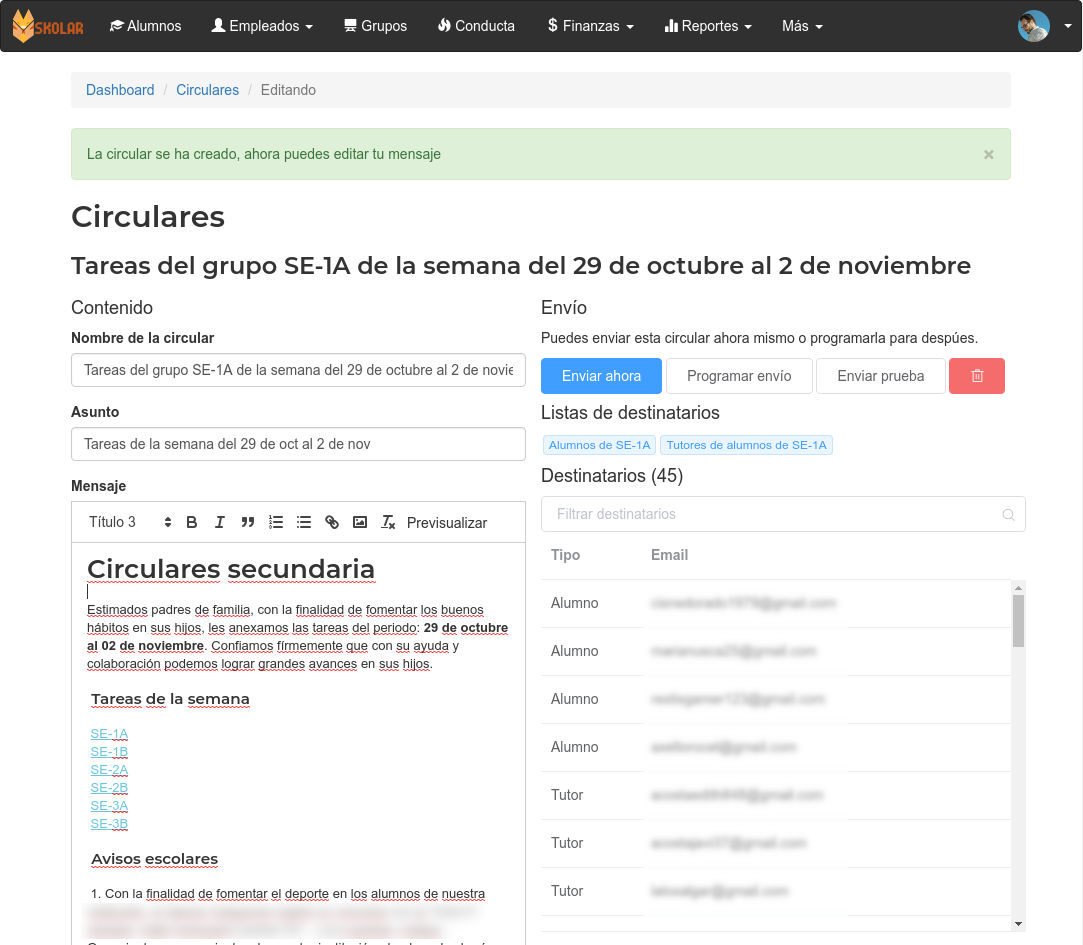Delete circular with red trash button

coord(977,376)
